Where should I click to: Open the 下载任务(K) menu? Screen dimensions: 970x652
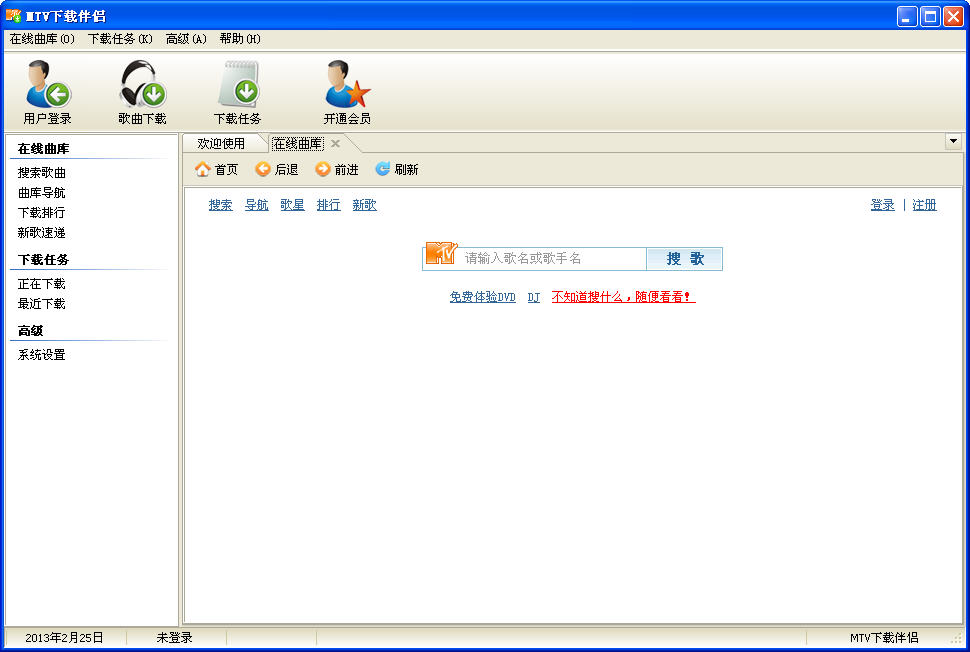[120, 39]
